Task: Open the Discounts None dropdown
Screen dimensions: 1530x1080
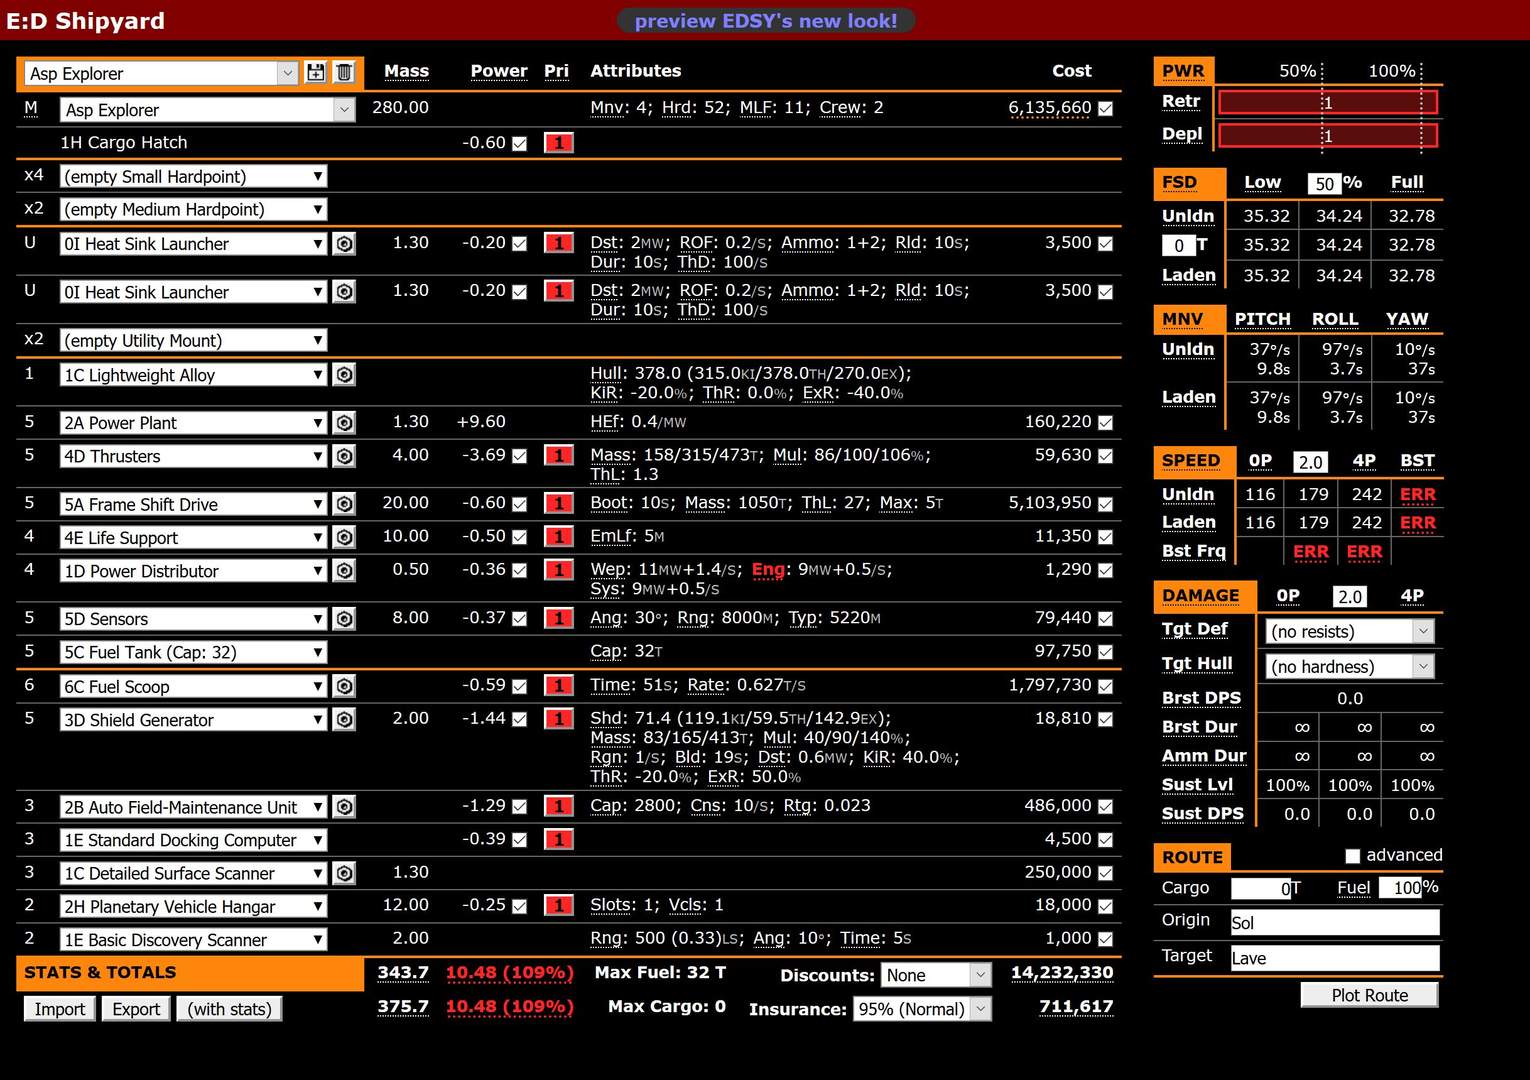Action: pyautogui.click(x=936, y=975)
